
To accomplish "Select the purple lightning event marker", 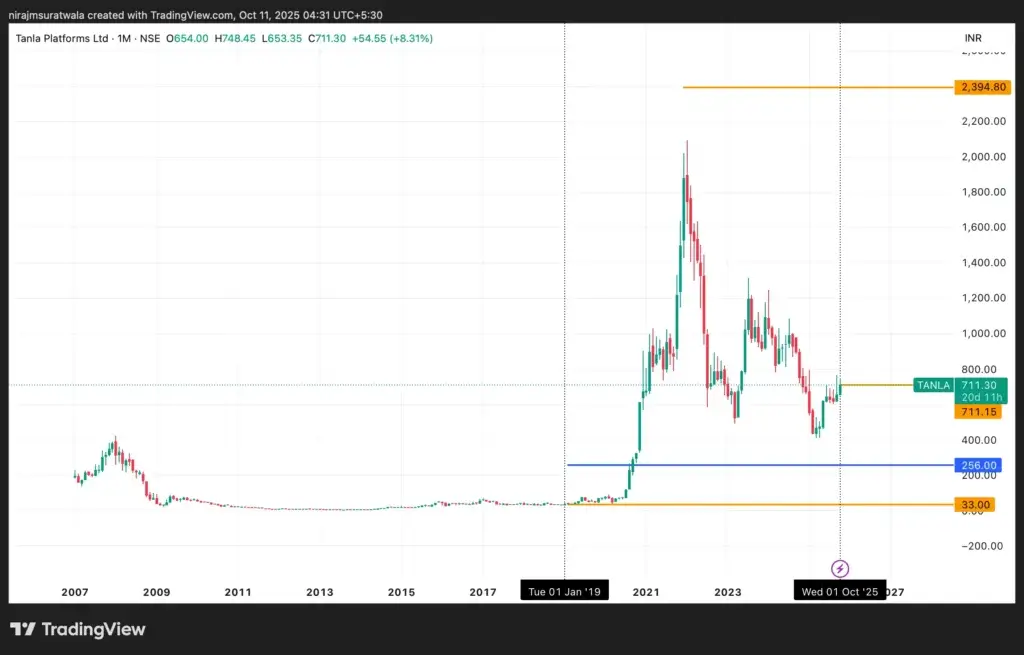I will pyautogui.click(x=838, y=569).
